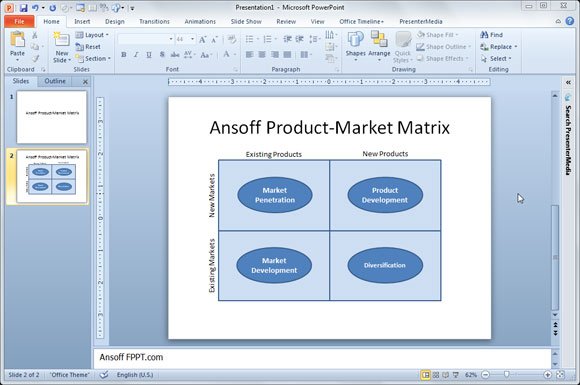Image resolution: width=580 pixels, height=385 pixels.
Task: Expand the Section dropdown
Action: (93, 58)
